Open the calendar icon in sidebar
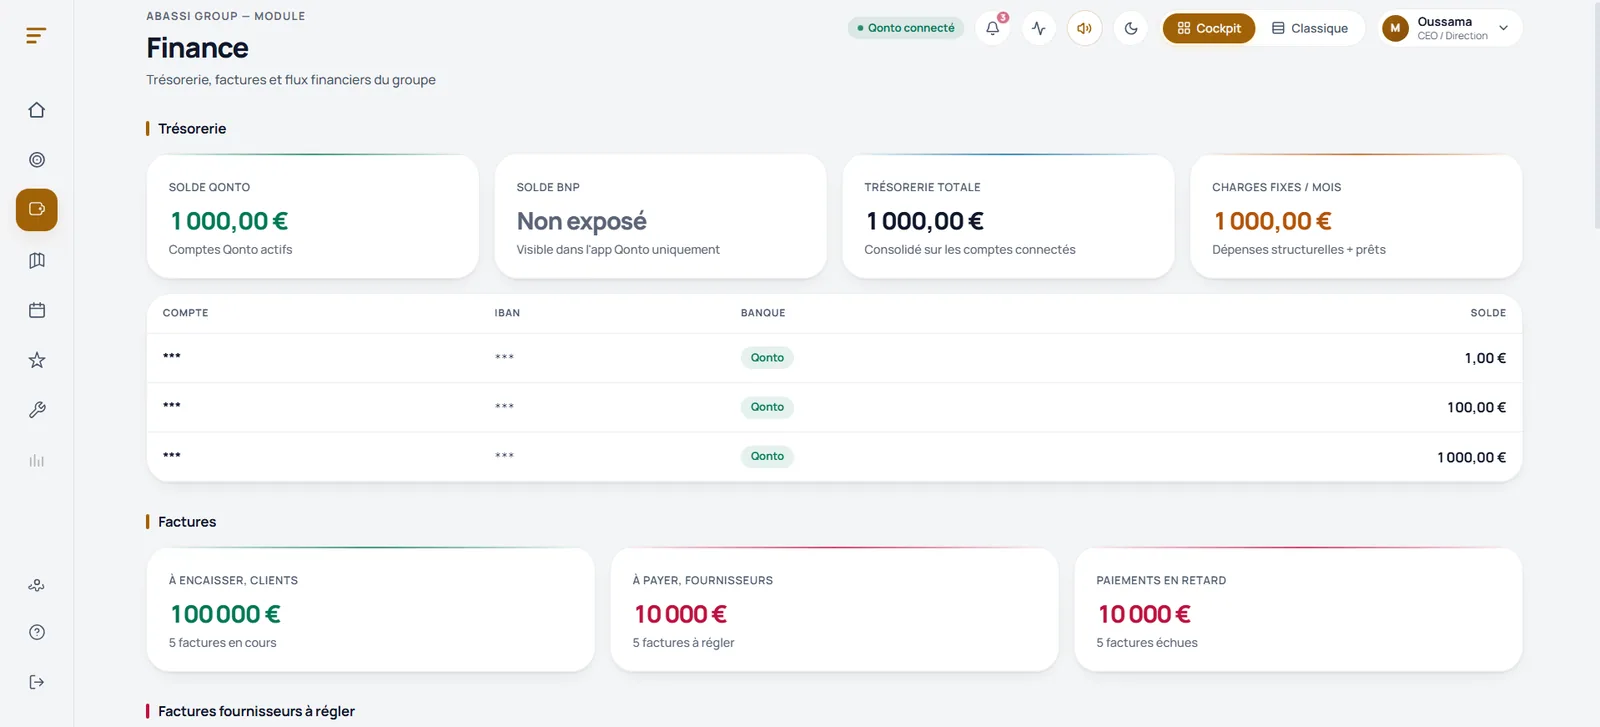 click(x=37, y=310)
